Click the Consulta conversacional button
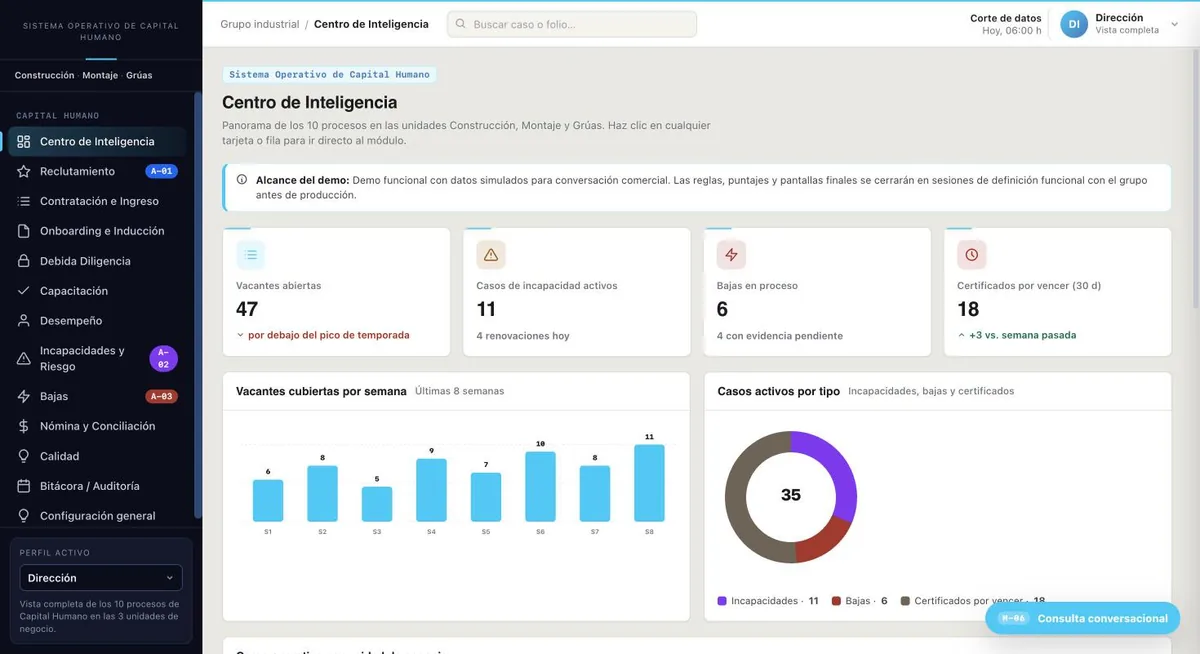Viewport: 1200px width, 654px height. [1083, 618]
